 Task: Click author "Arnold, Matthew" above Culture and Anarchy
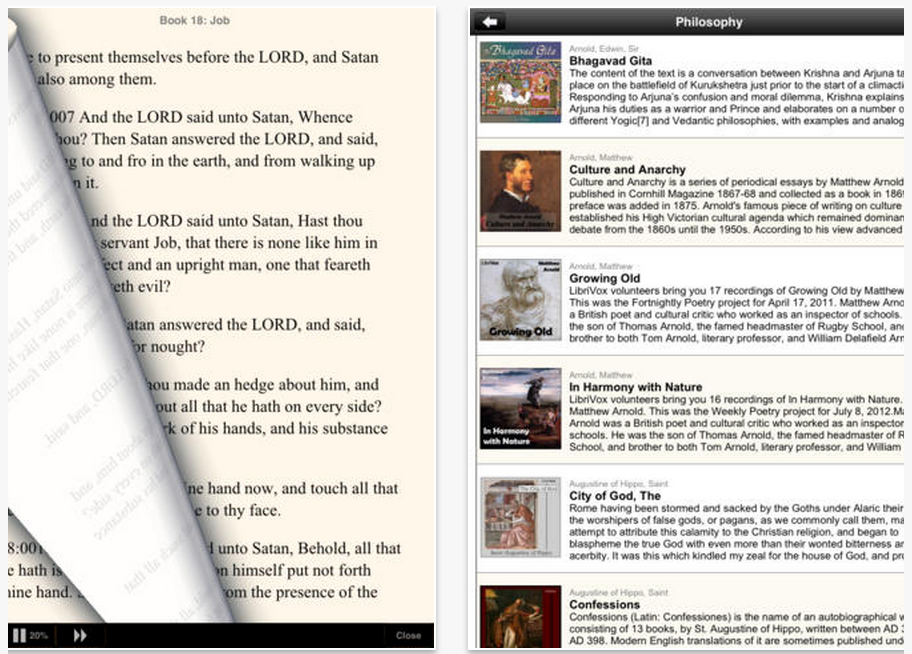tap(601, 158)
